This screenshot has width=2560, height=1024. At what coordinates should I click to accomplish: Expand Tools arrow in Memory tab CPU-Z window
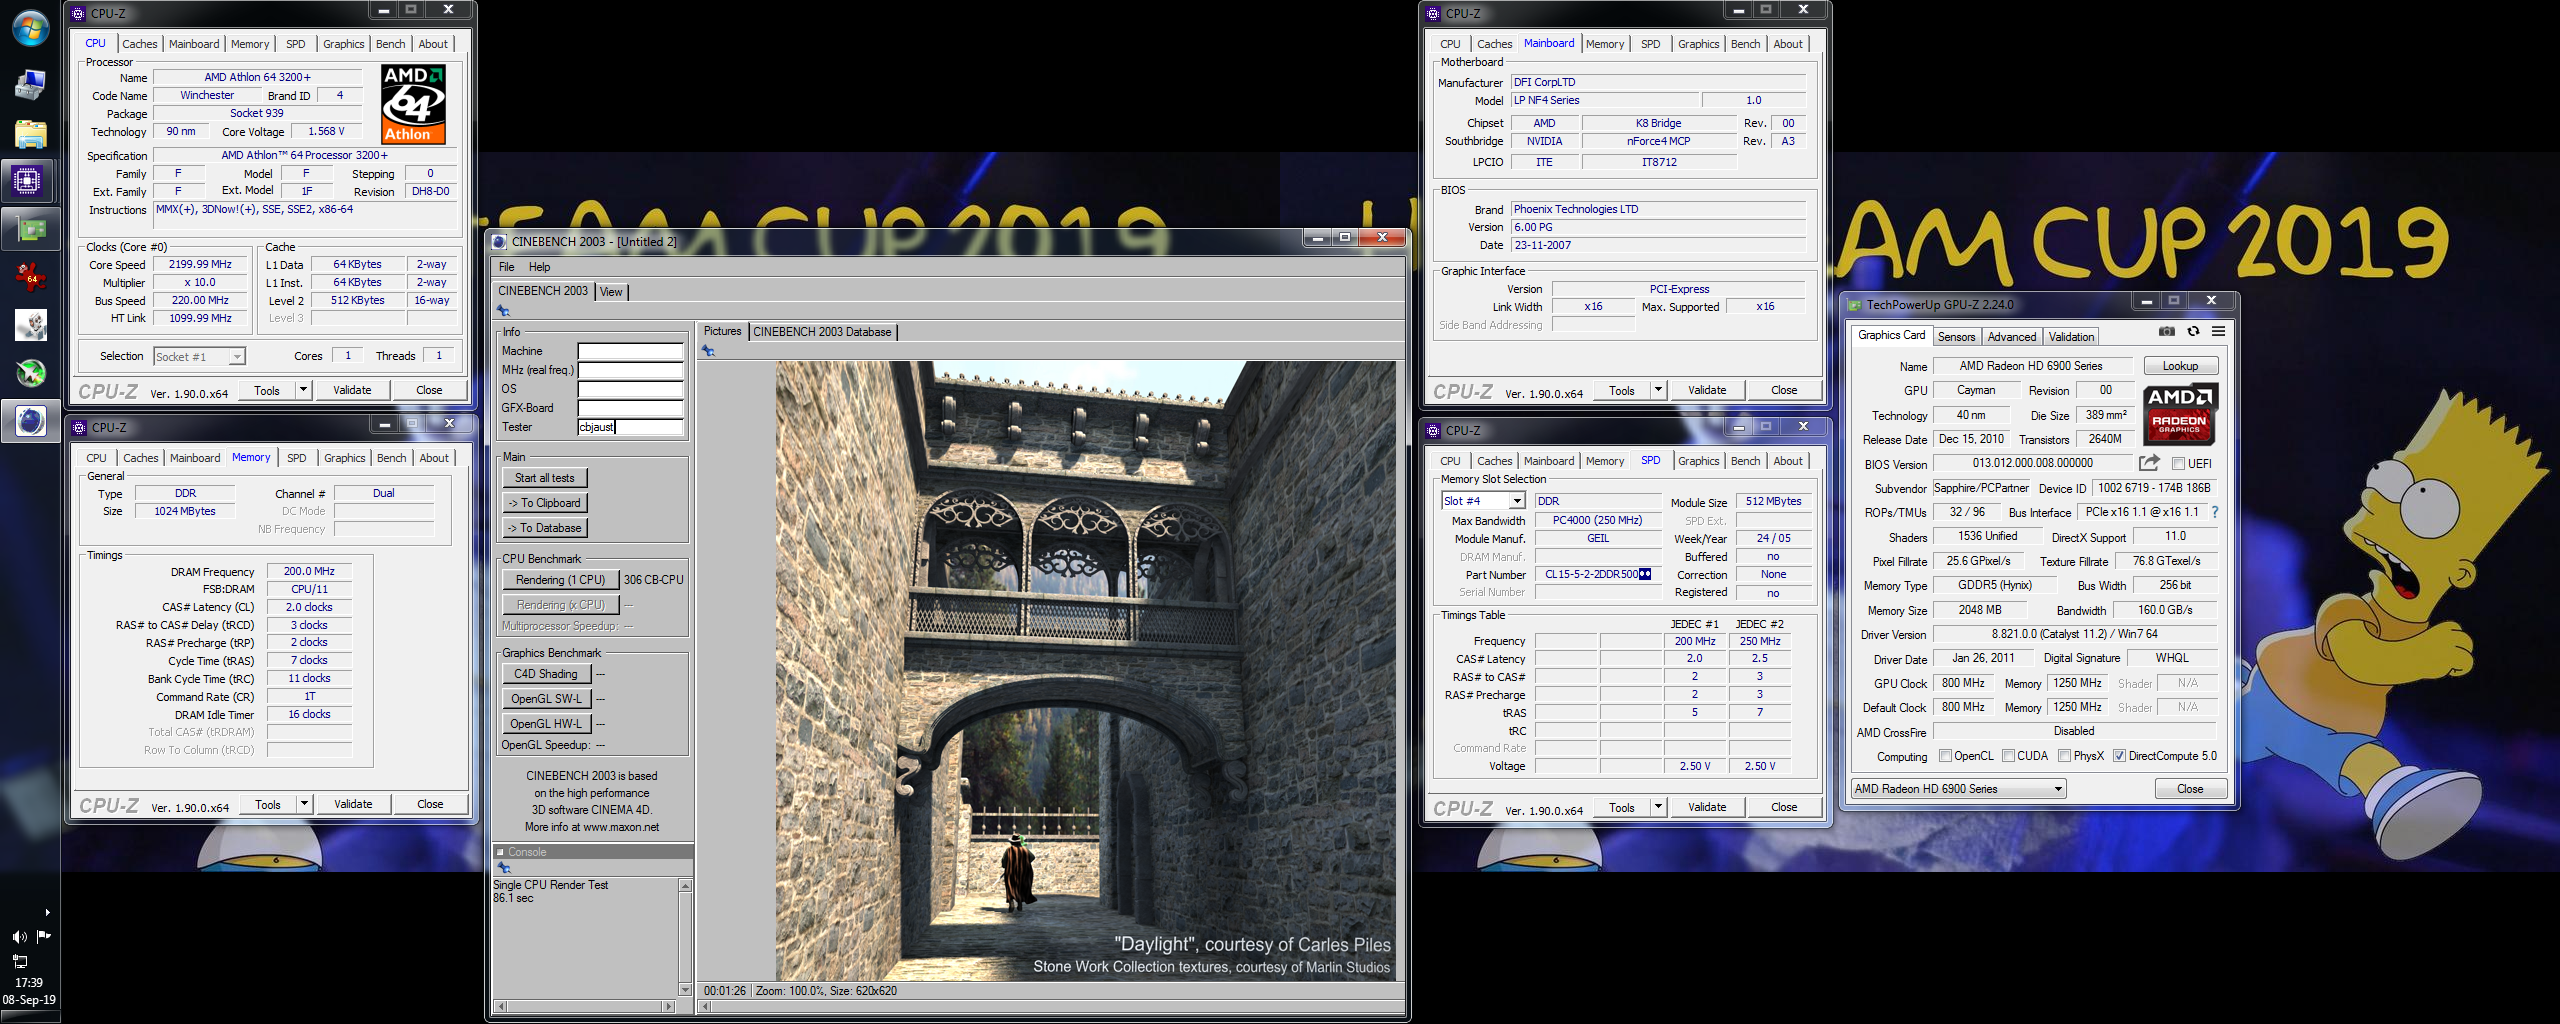tap(305, 804)
